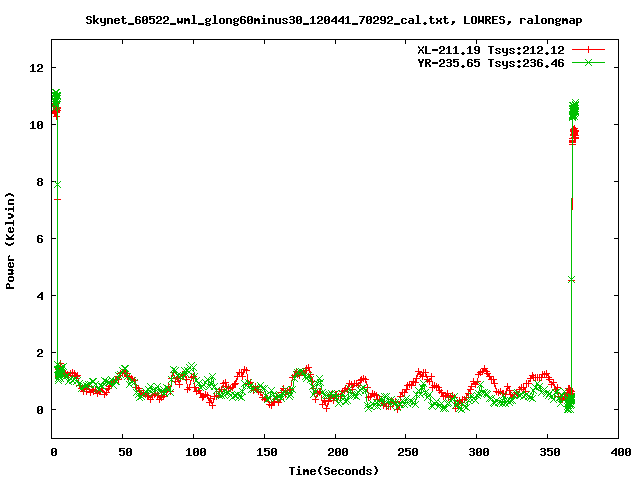Click y-axis tick label '8'
The image size is (640, 480).
point(40,182)
